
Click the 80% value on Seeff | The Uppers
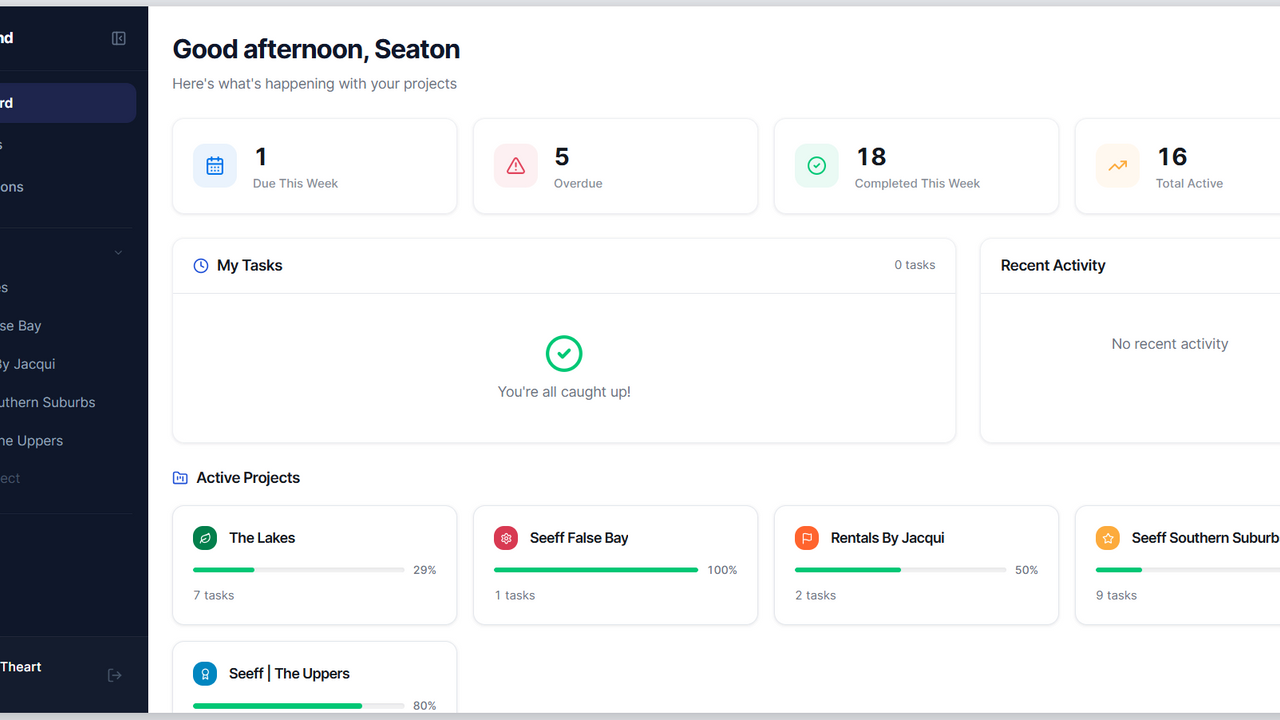425,706
